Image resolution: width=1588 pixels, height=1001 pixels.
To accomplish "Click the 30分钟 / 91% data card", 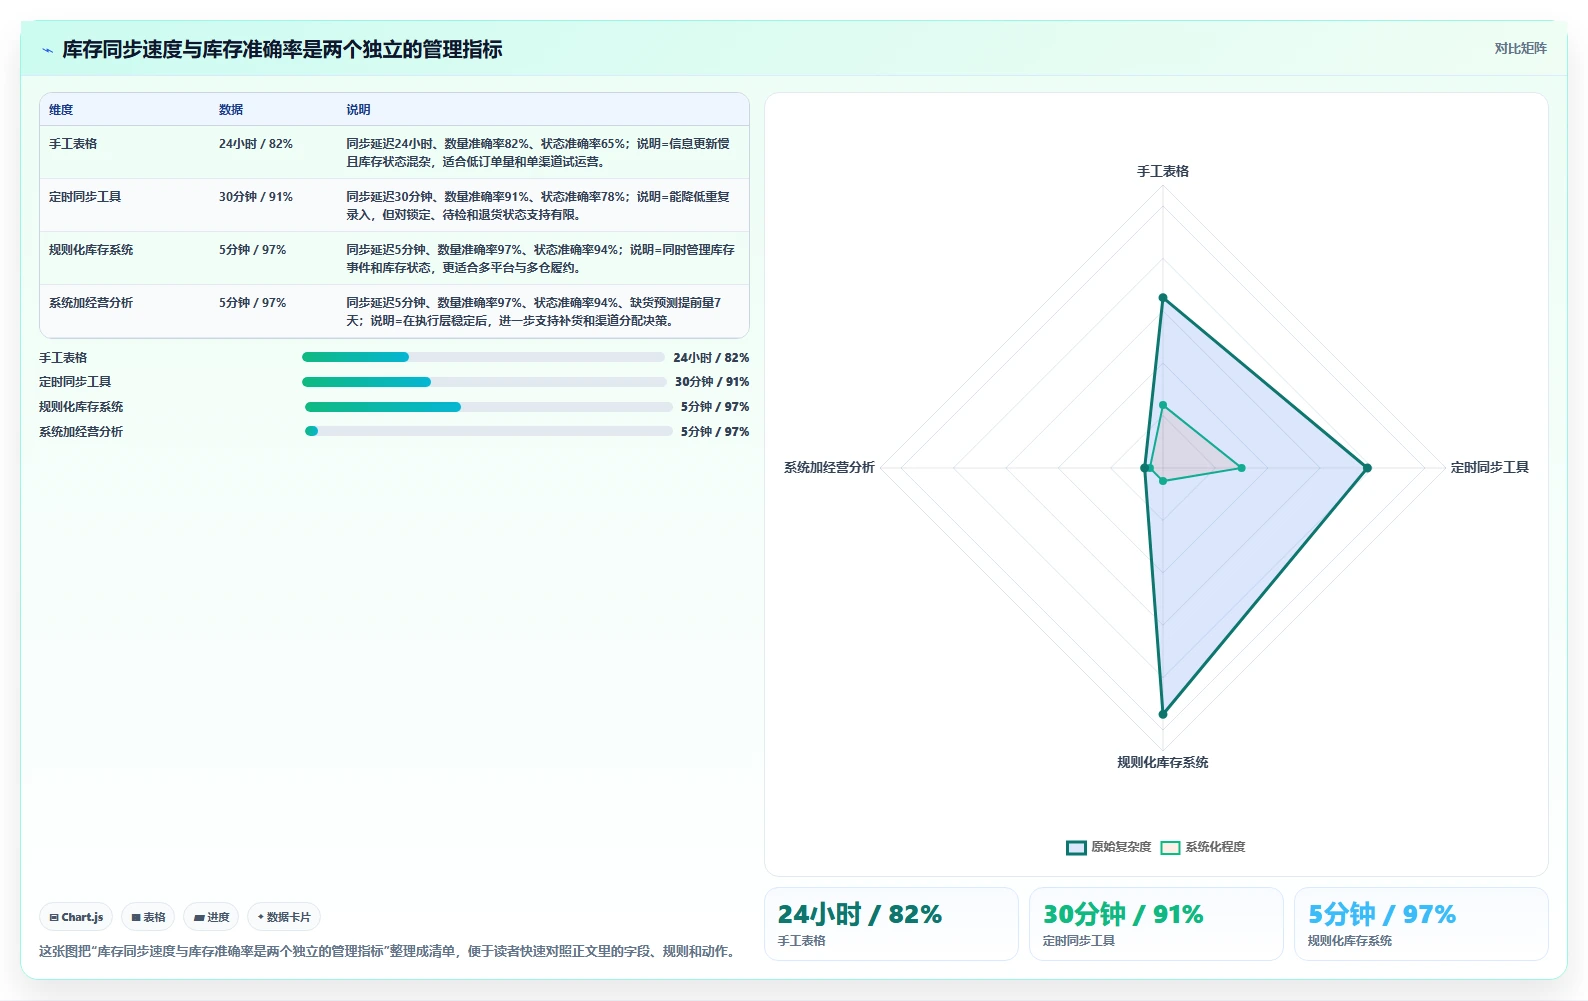I will tap(1156, 924).
